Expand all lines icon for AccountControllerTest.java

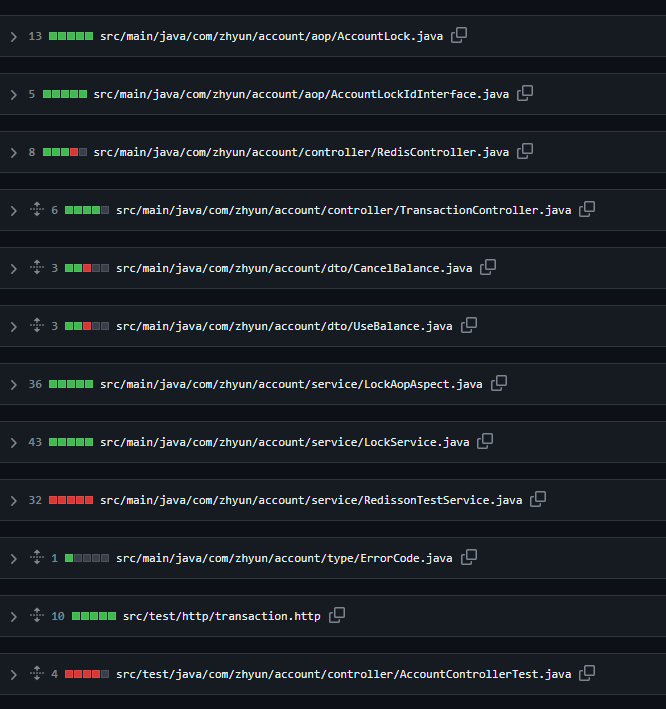[x=37, y=673]
